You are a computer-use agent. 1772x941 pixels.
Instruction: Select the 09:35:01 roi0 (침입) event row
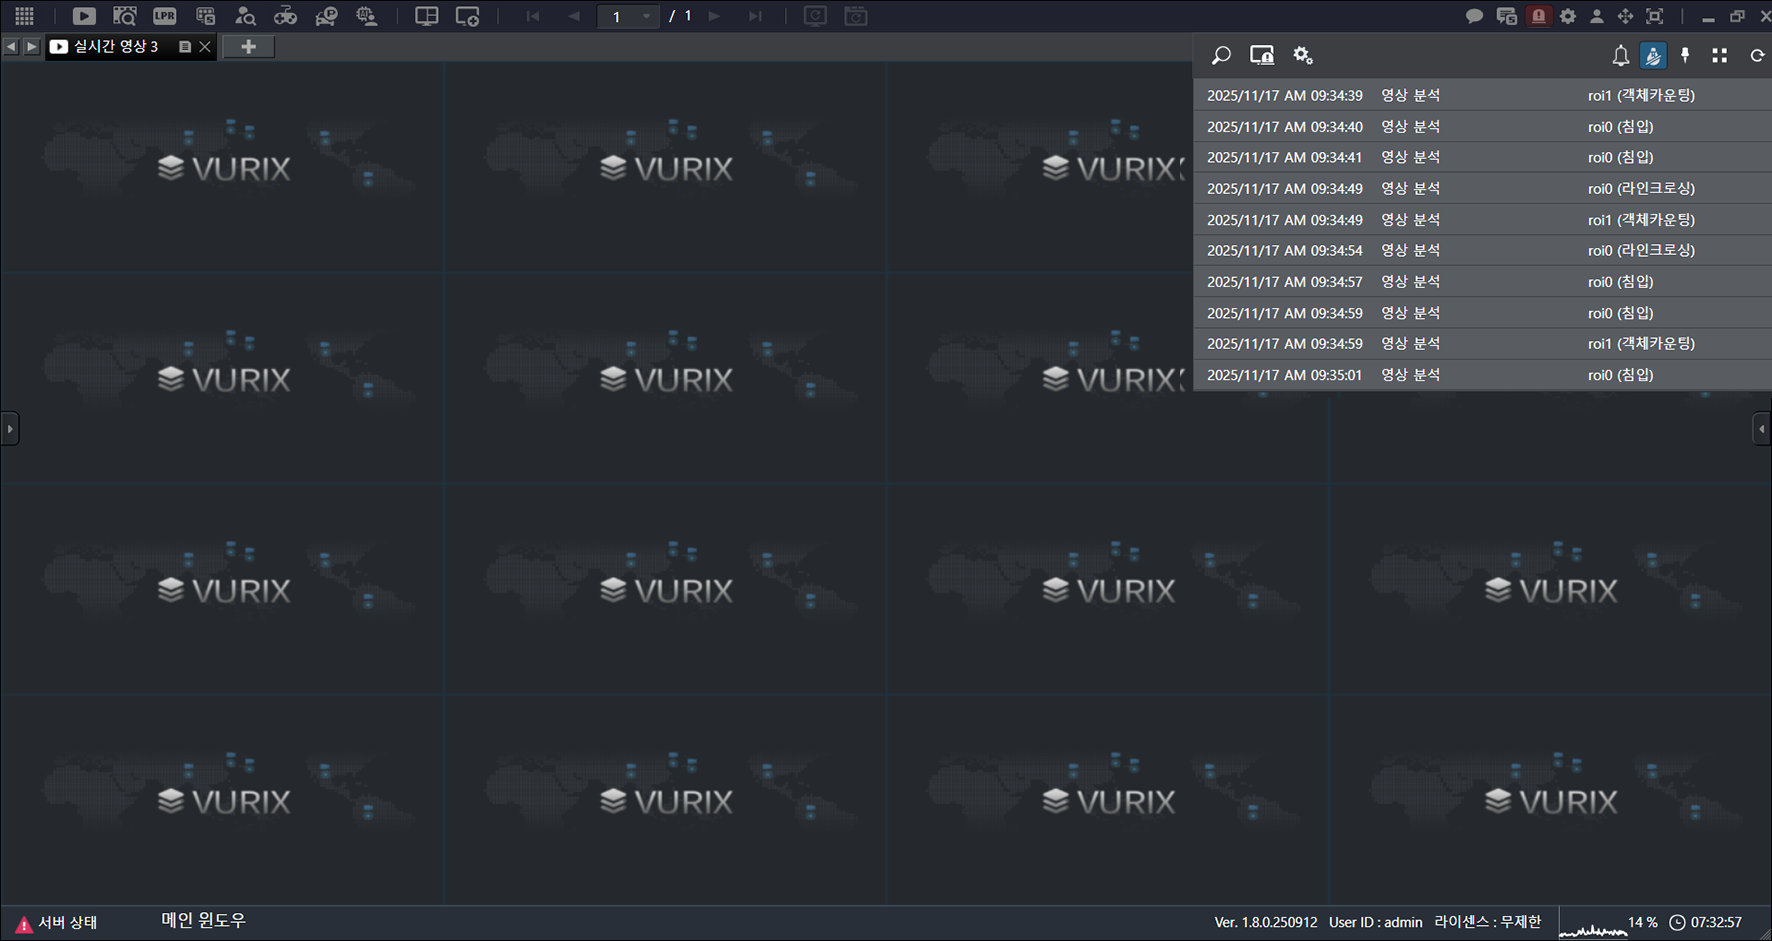click(x=1482, y=374)
